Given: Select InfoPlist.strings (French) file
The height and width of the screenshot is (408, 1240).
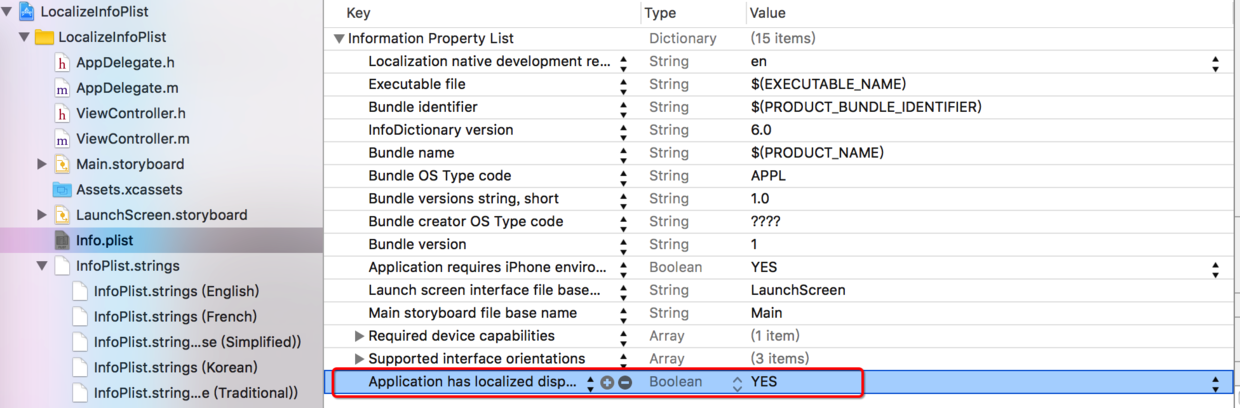Looking at the screenshot, I should 175,316.
